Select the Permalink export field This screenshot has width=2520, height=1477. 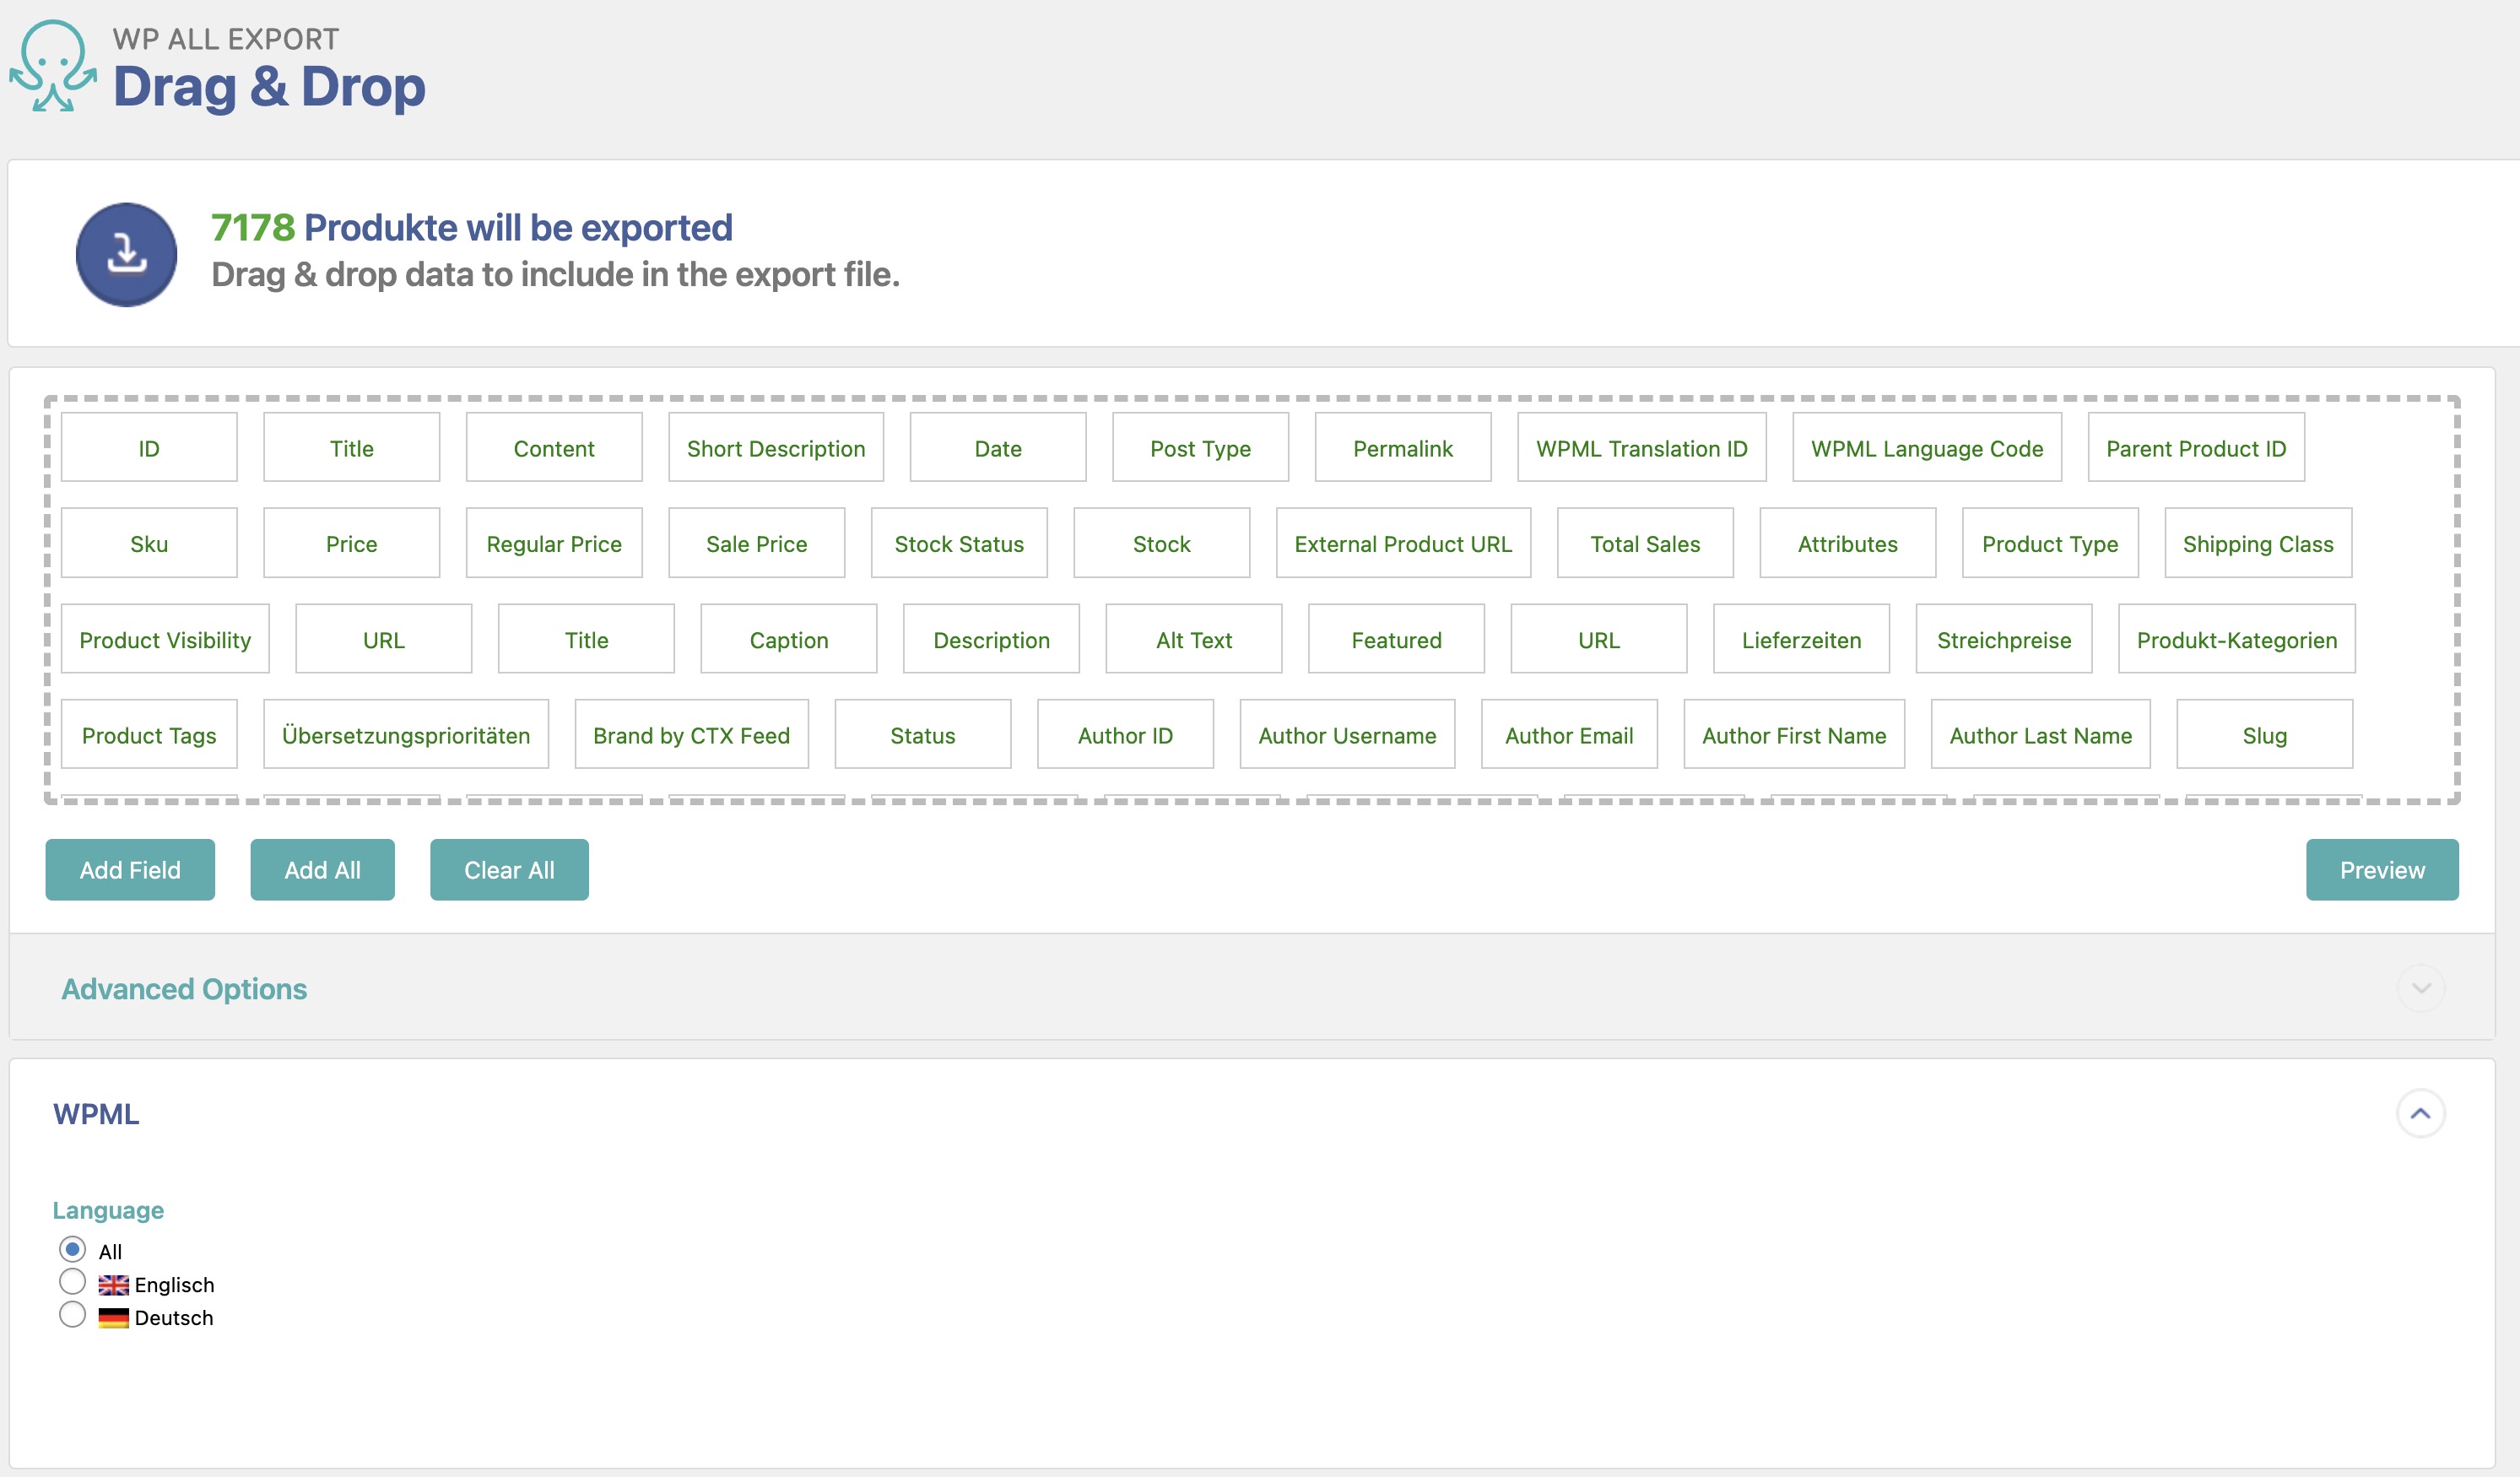coord(1403,448)
